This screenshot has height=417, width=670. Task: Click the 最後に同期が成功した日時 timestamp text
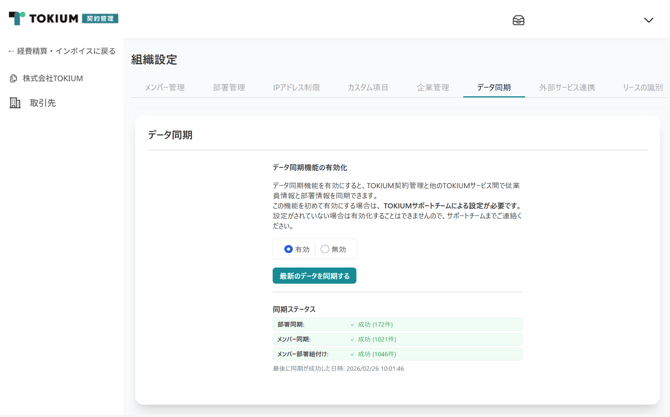coord(338,369)
